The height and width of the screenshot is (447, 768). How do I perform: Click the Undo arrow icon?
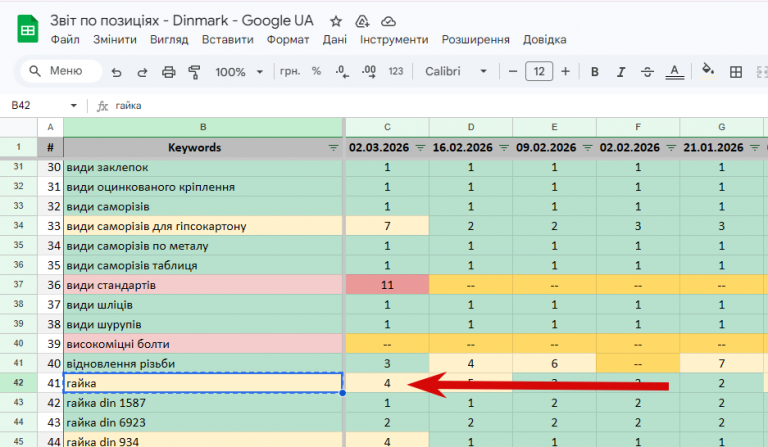pyautogui.click(x=116, y=72)
